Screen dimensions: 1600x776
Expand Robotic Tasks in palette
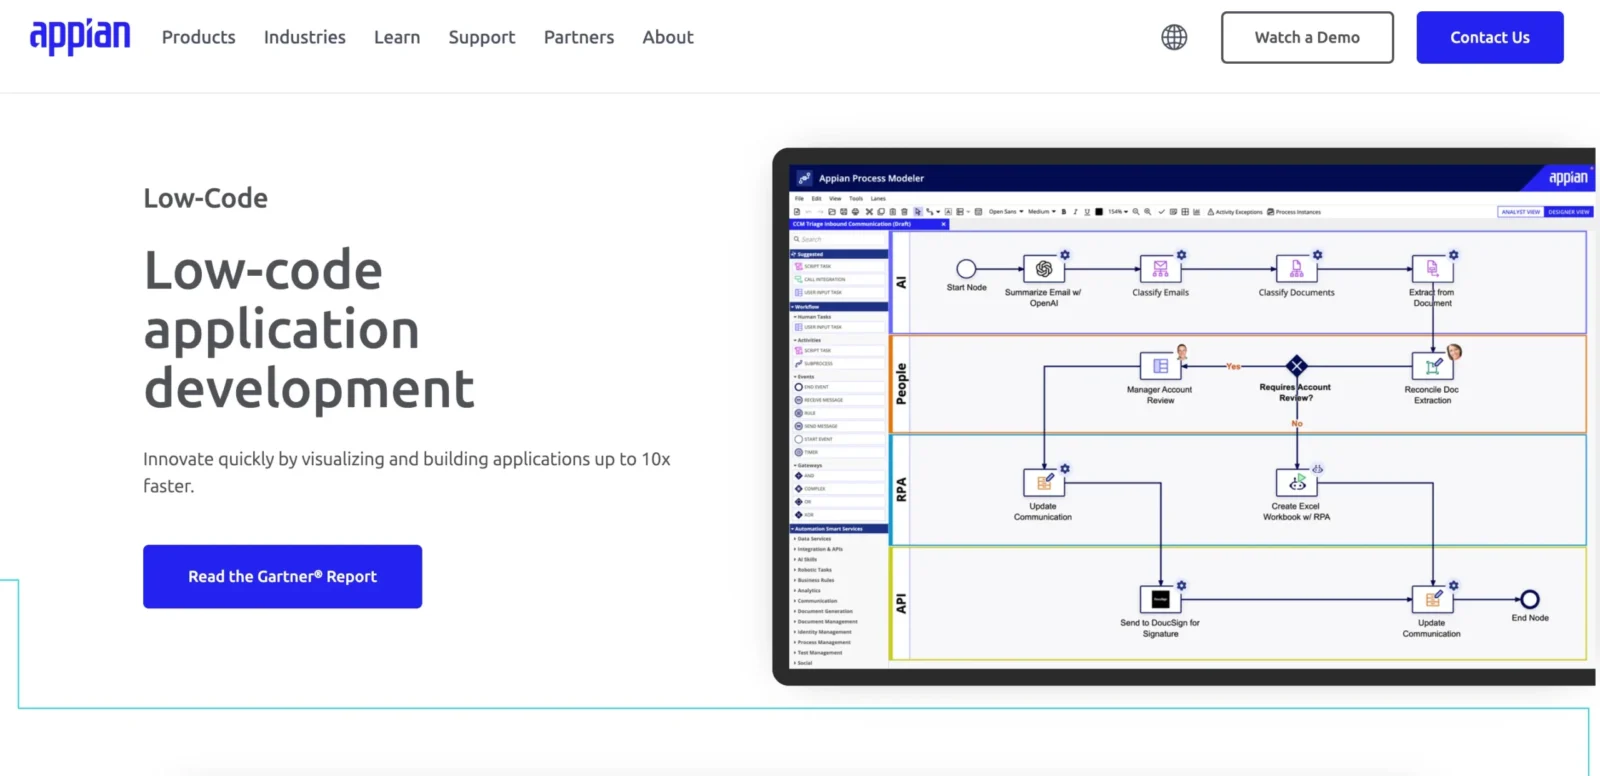pos(813,570)
